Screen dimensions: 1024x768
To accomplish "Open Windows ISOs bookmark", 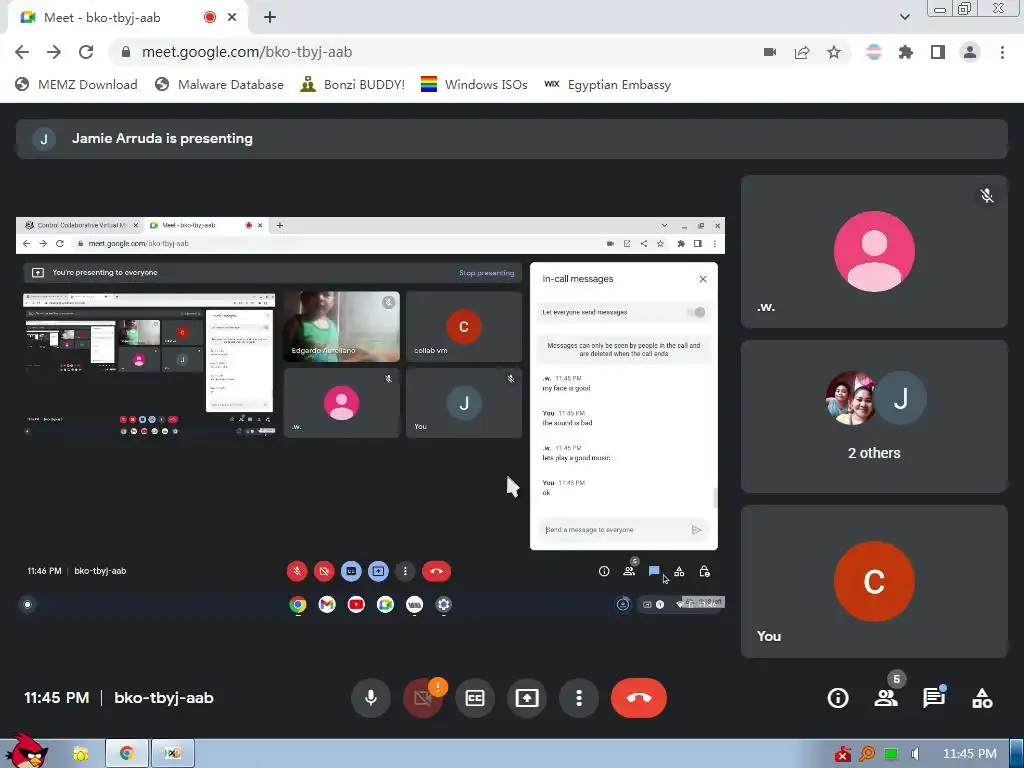I will point(474,84).
